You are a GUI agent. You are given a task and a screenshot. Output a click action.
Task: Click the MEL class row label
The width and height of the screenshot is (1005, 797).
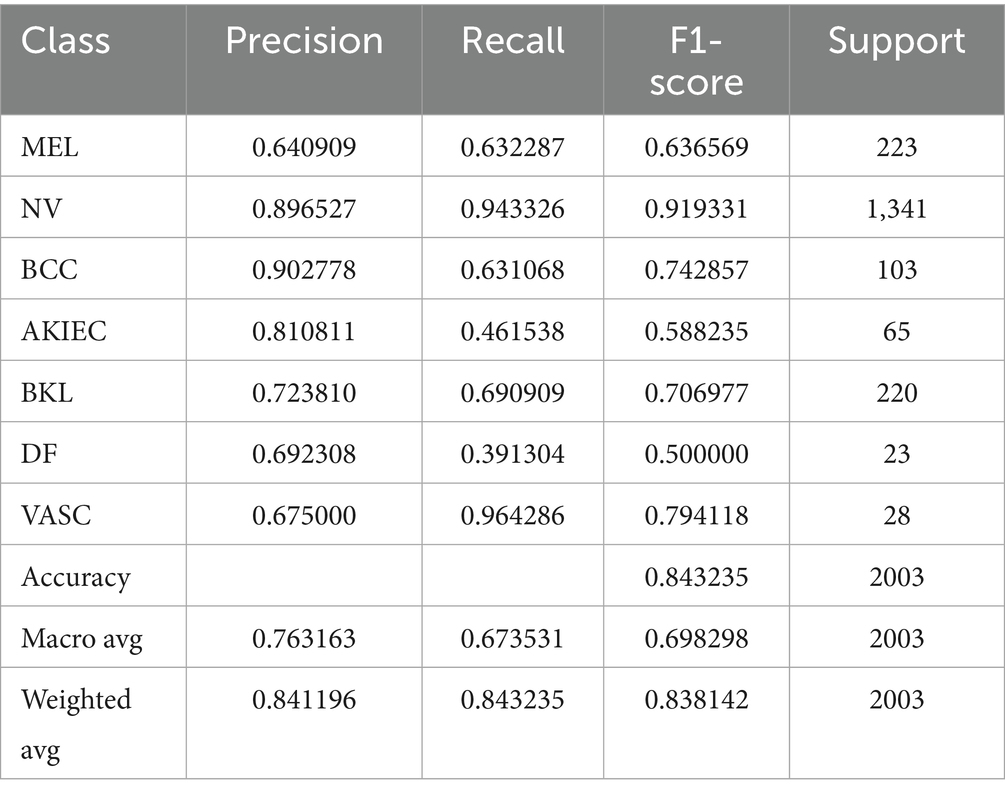pos(50,147)
